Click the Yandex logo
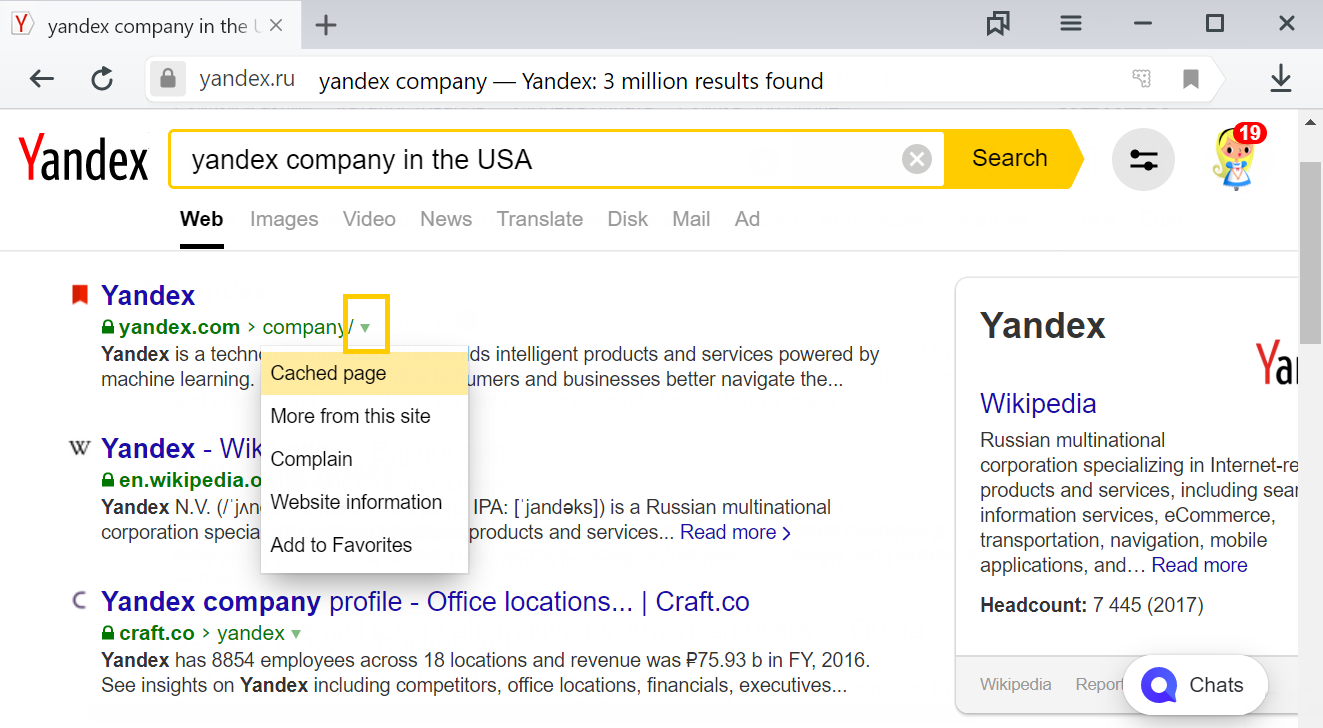This screenshot has height=728, width=1323. pos(83,160)
